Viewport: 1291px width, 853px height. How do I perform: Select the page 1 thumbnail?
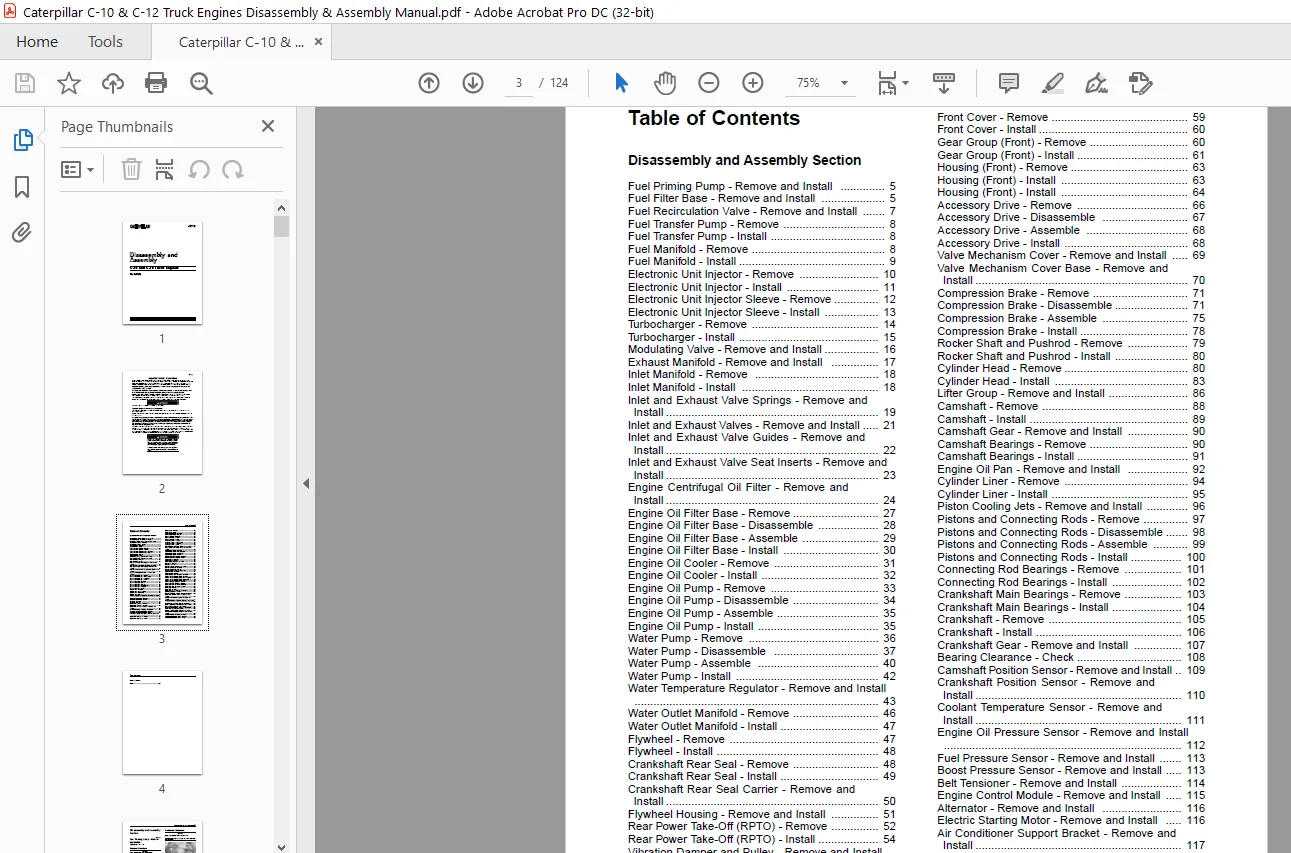pyautogui.click(x=162, y=272)
